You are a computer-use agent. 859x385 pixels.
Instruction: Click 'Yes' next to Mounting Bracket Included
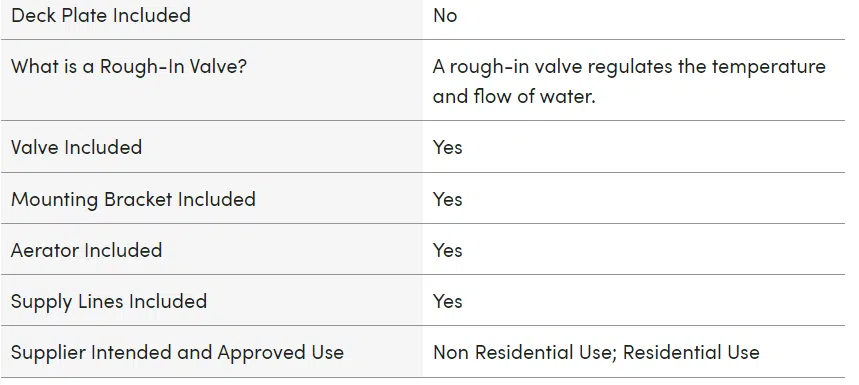[448, 199]
